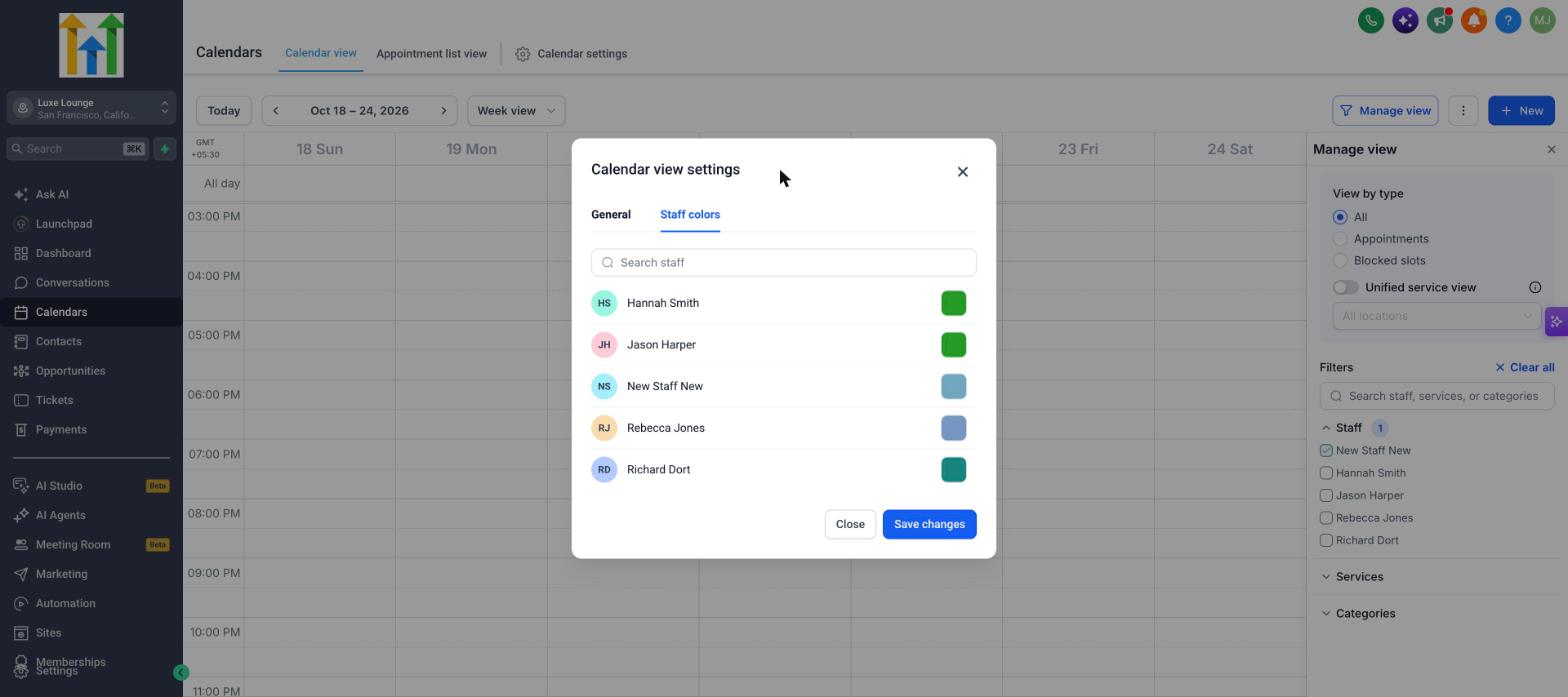Click the Search staff field
Screen dimensions: 1568x697
point(784,263)
